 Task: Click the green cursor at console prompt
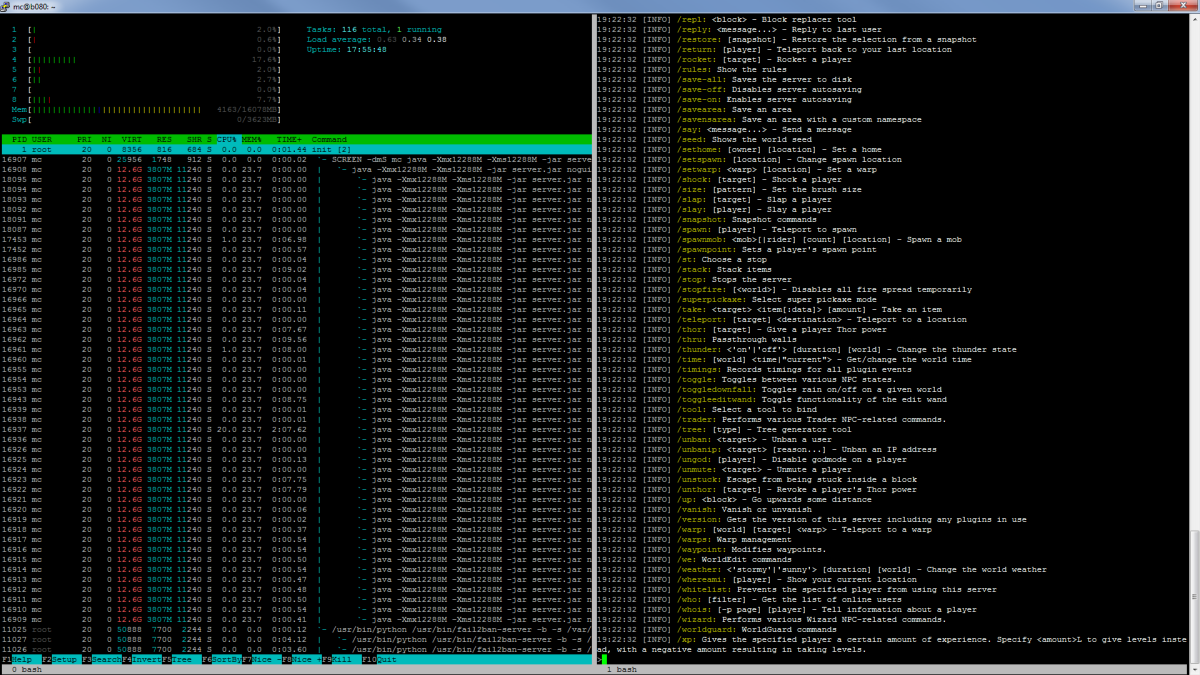[x=604, y=660]
